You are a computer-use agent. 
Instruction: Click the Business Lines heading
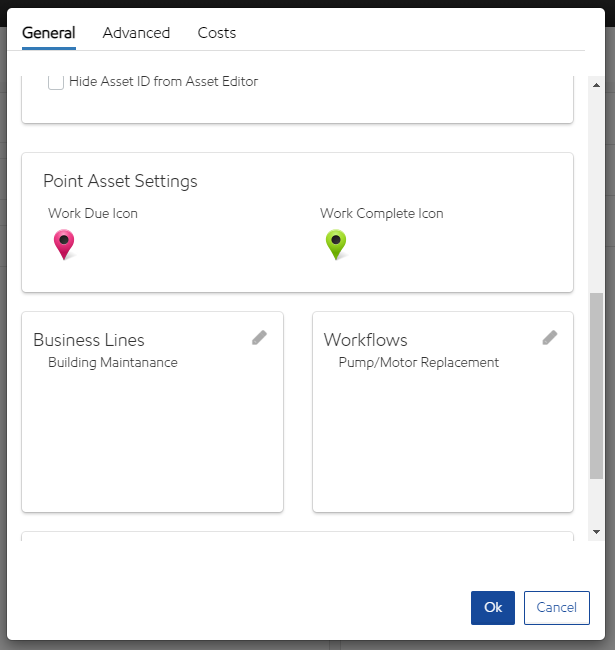pos(89,340)
